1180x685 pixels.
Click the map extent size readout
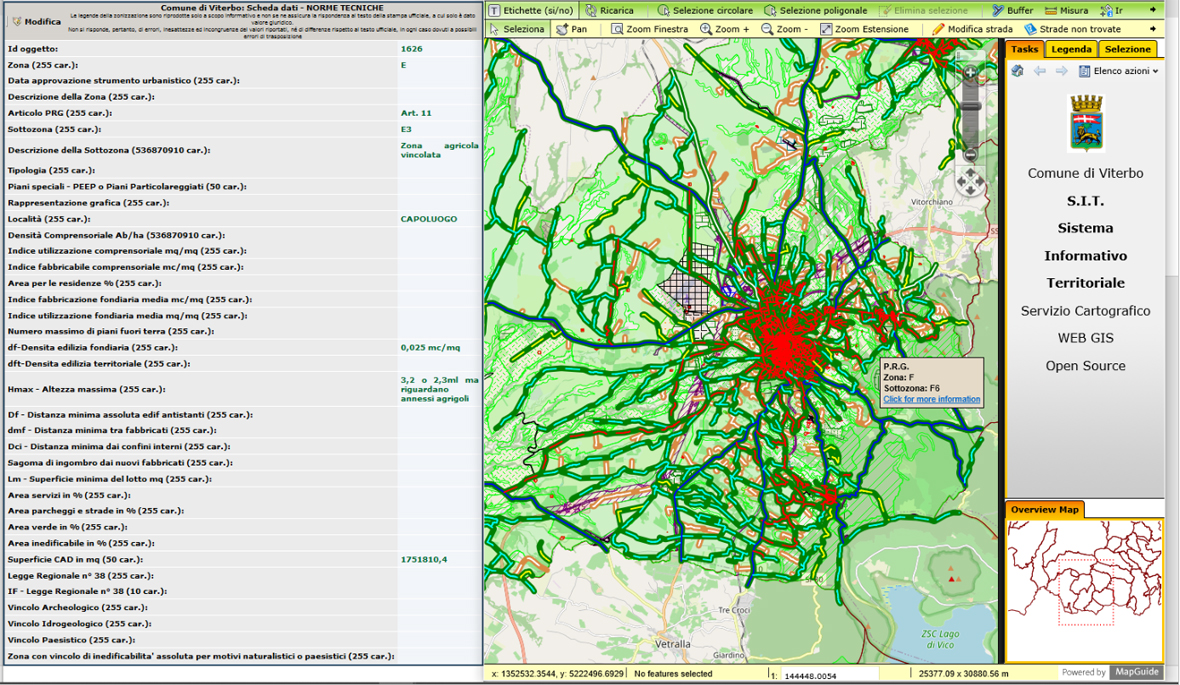coord(963,674)
